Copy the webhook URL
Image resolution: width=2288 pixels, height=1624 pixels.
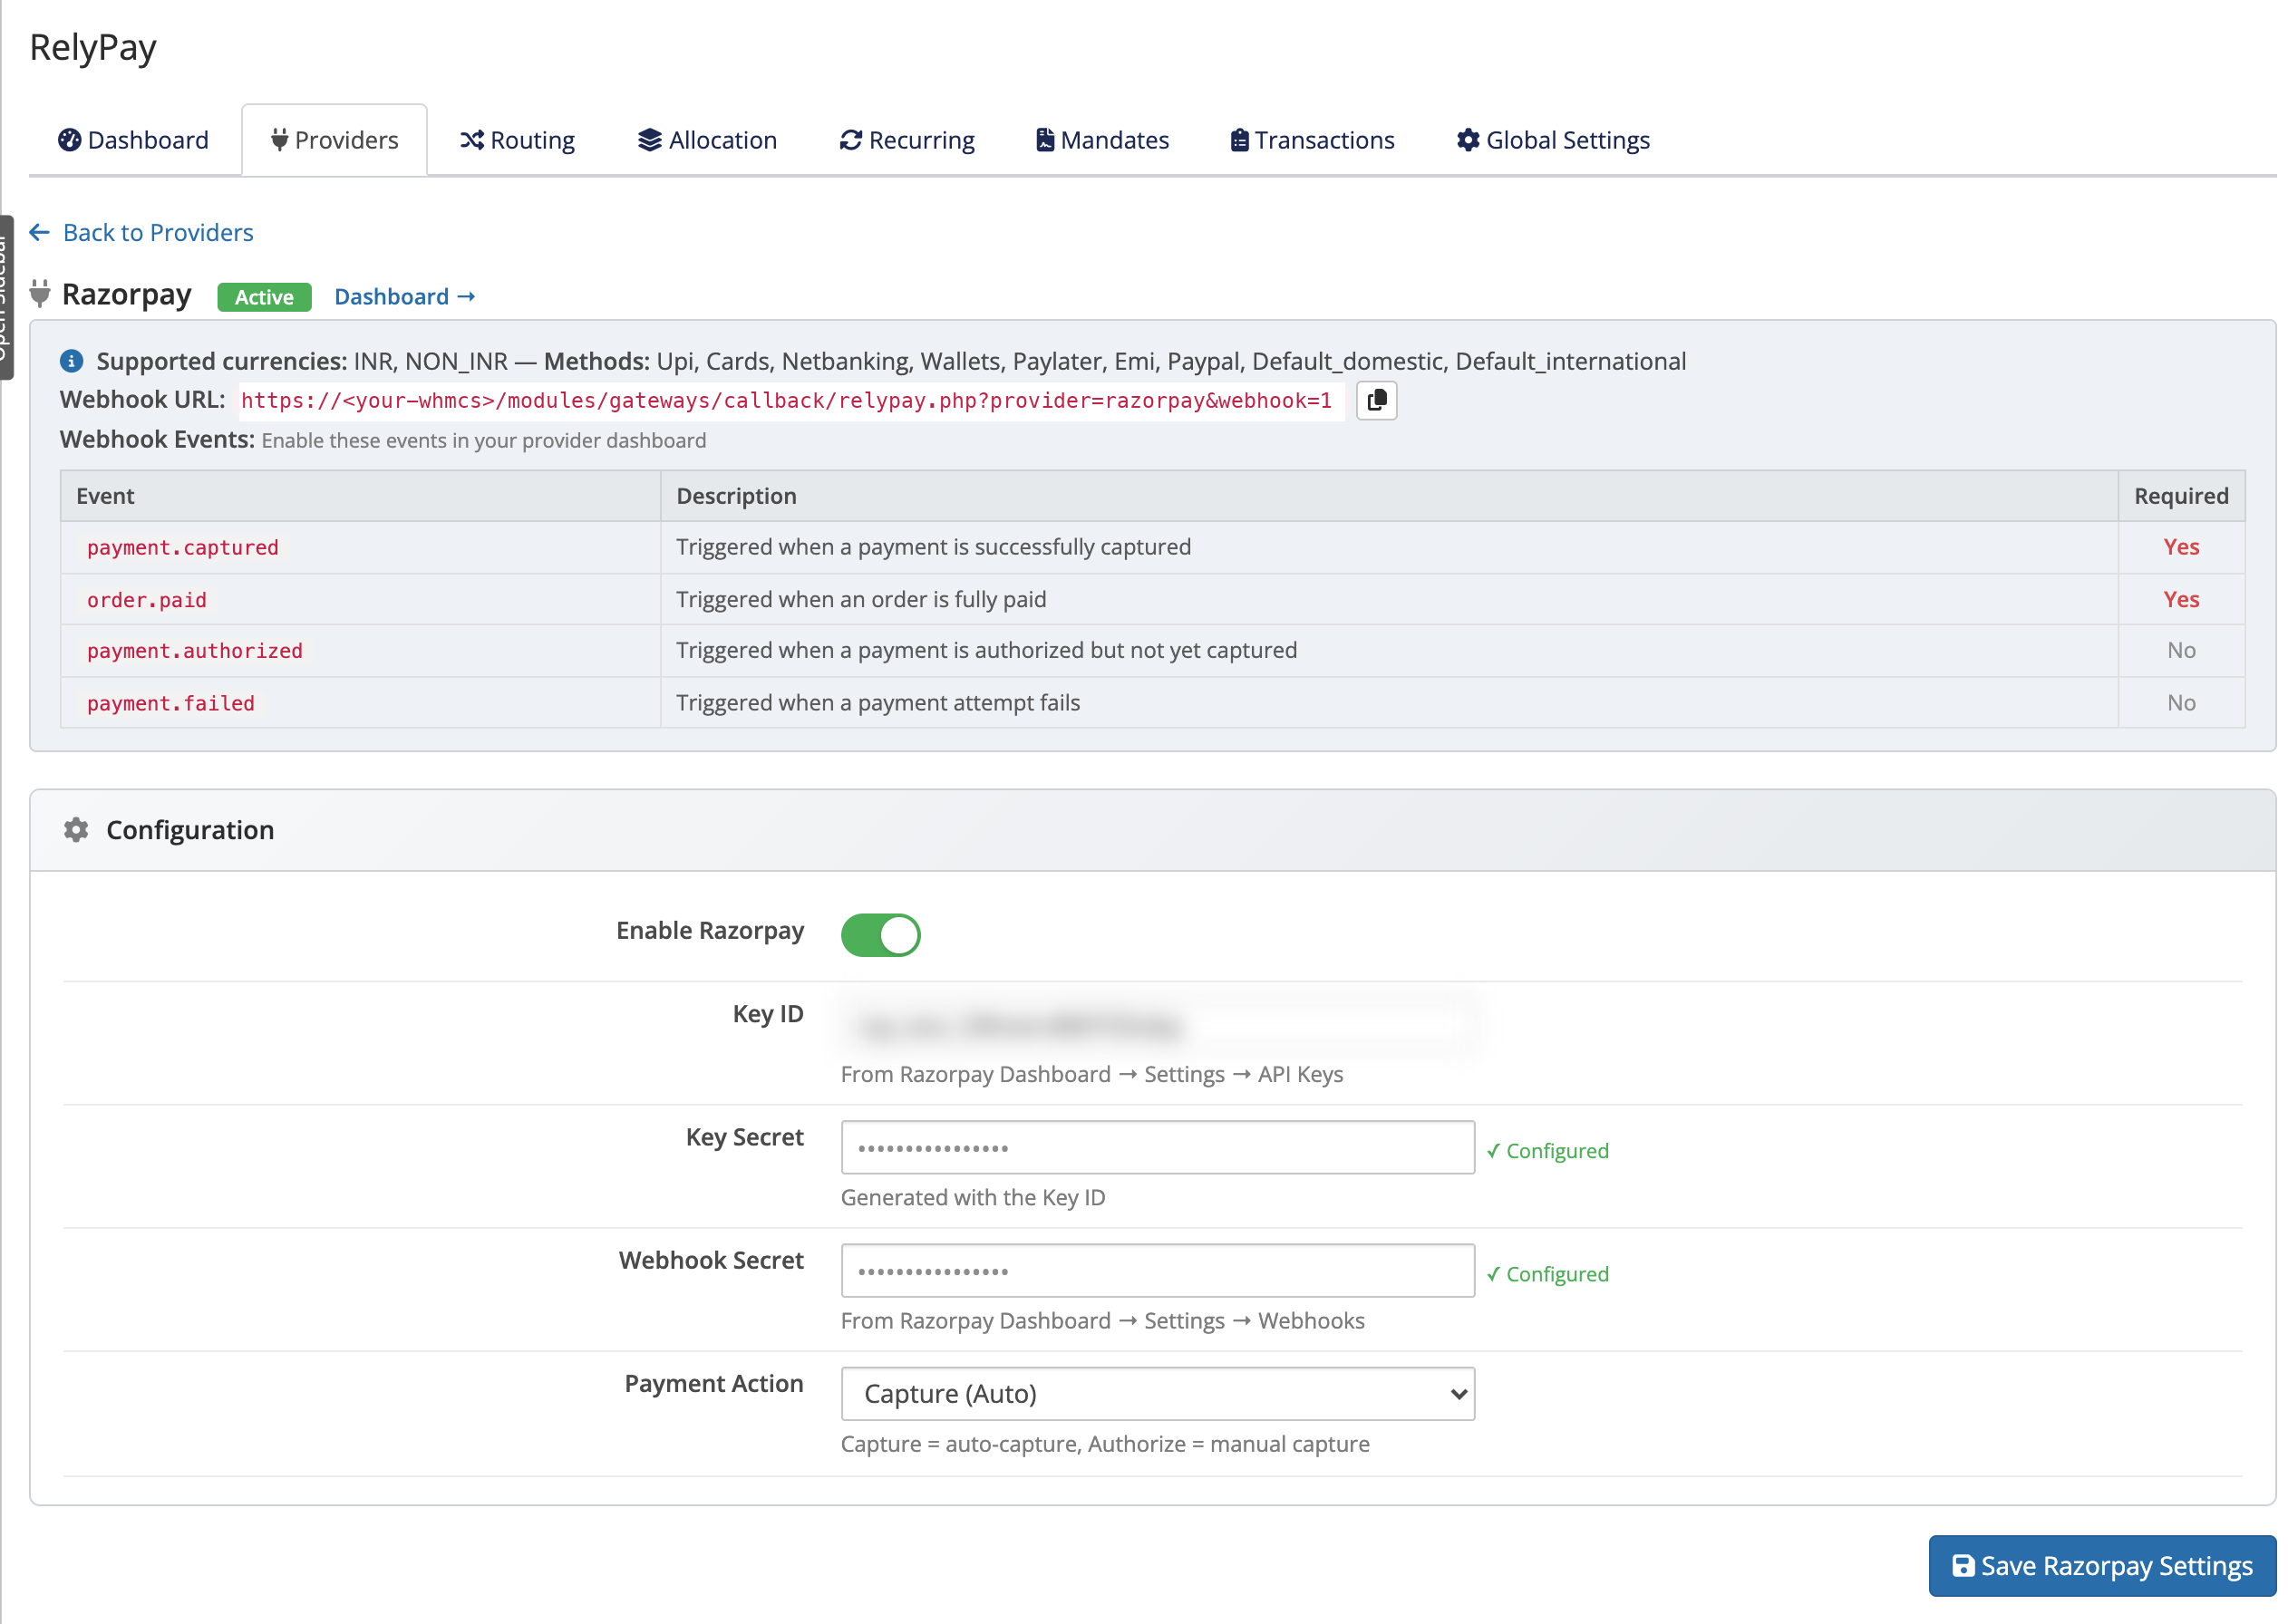pos(1377,400)
